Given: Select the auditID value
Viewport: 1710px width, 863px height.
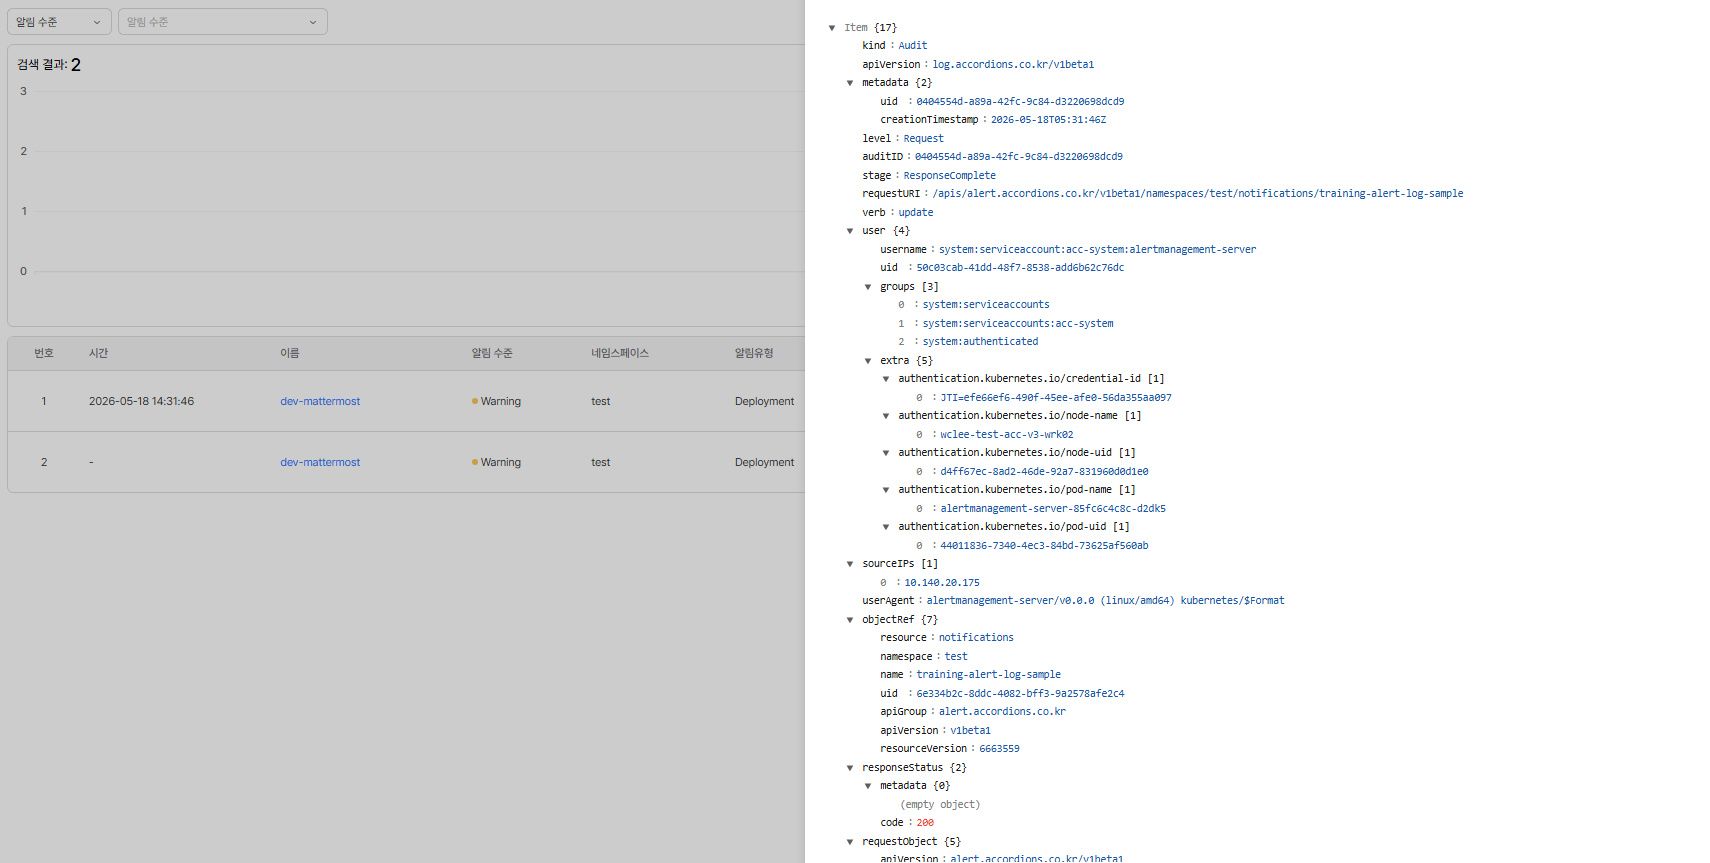Looking at the screenshot, I should (1019, 157).
